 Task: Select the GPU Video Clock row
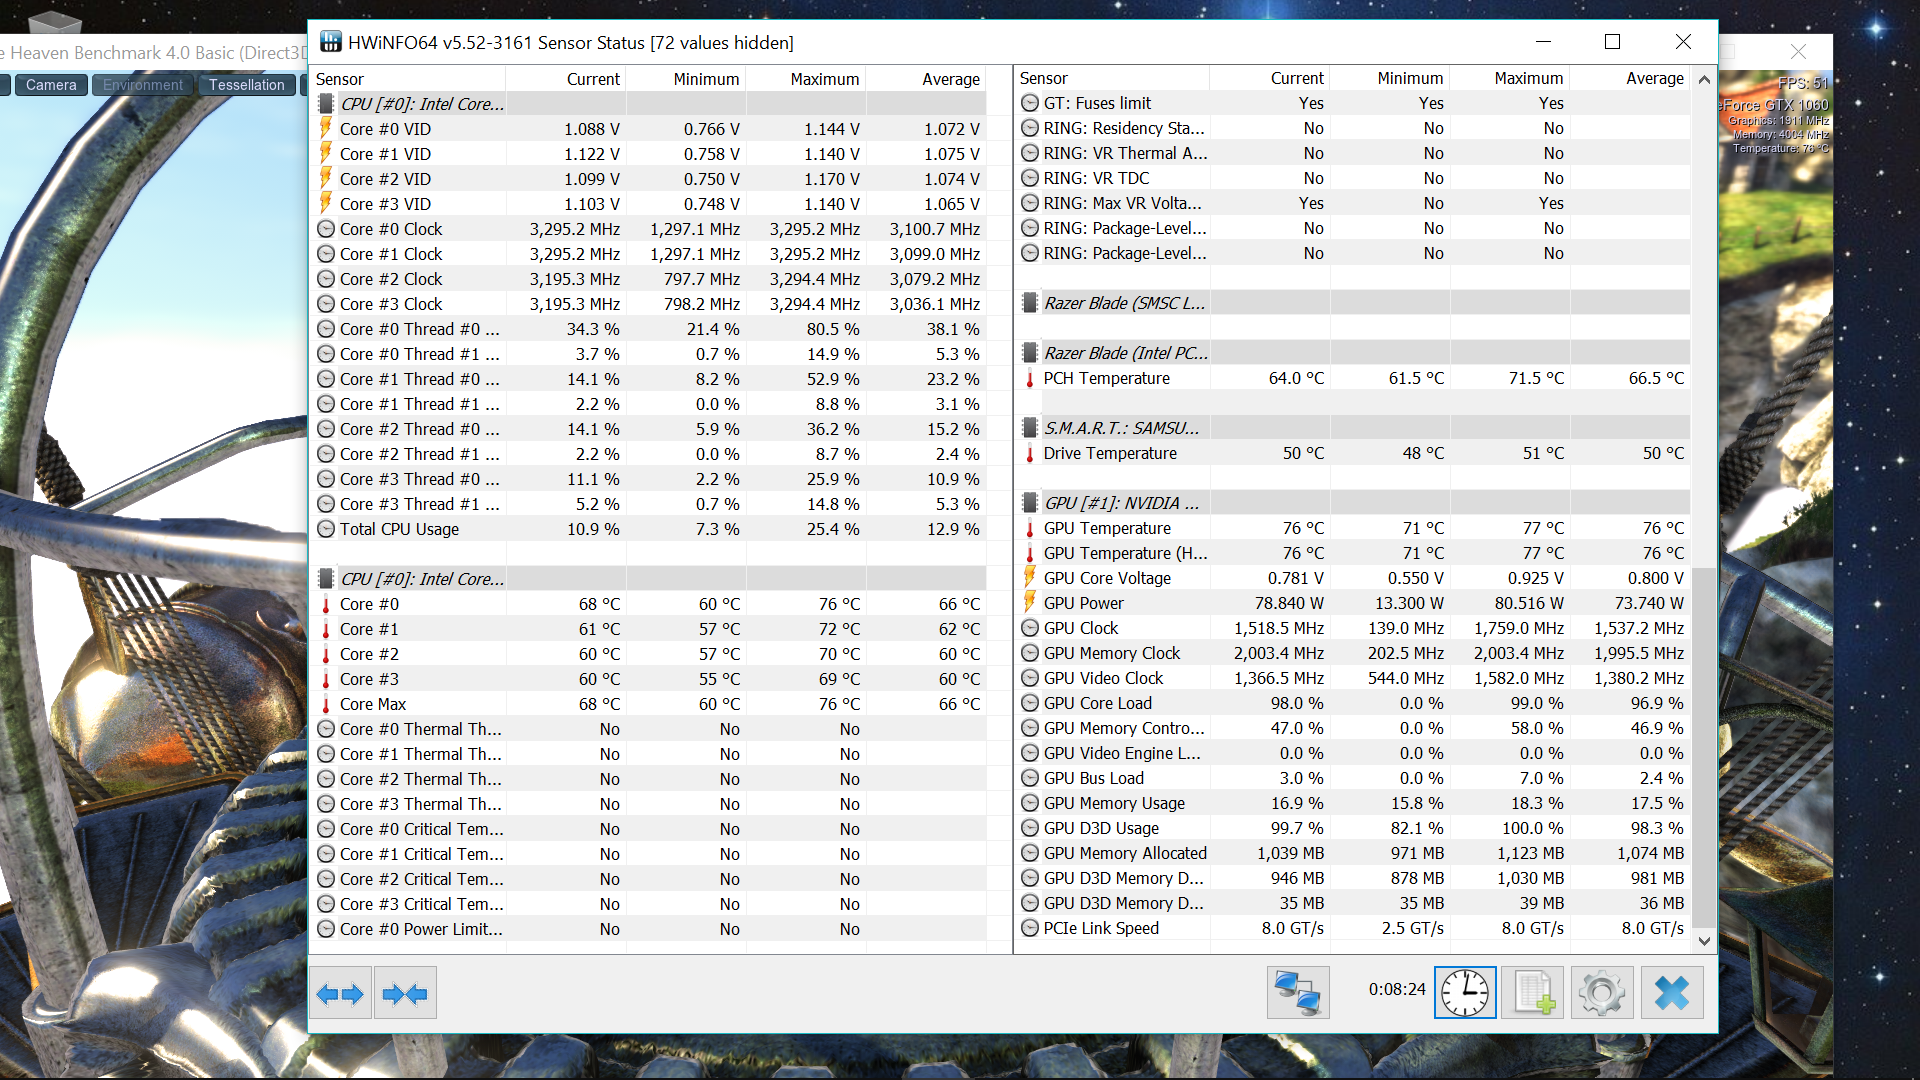tap(1353, 678)
